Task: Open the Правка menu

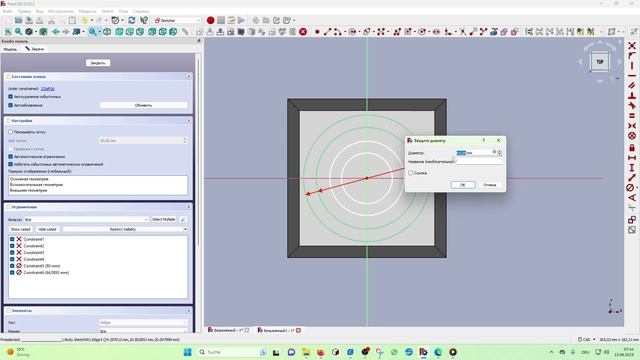Action: [x=24, y=11]
